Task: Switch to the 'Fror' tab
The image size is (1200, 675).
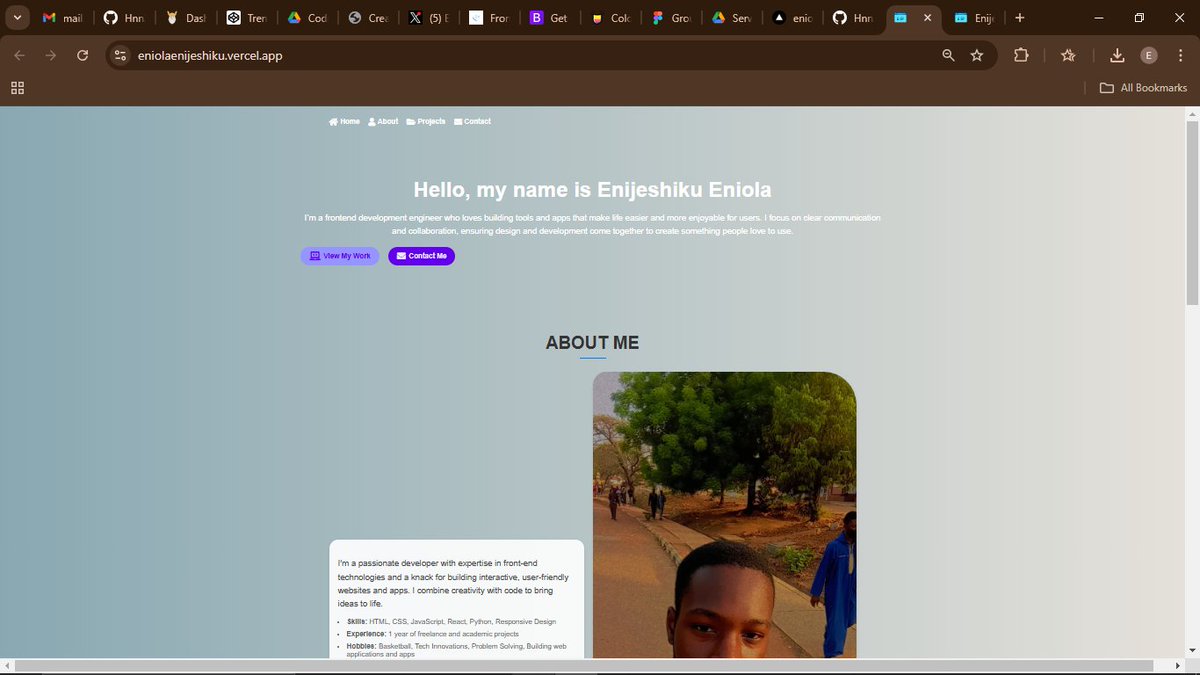Action: click(490, 18)
